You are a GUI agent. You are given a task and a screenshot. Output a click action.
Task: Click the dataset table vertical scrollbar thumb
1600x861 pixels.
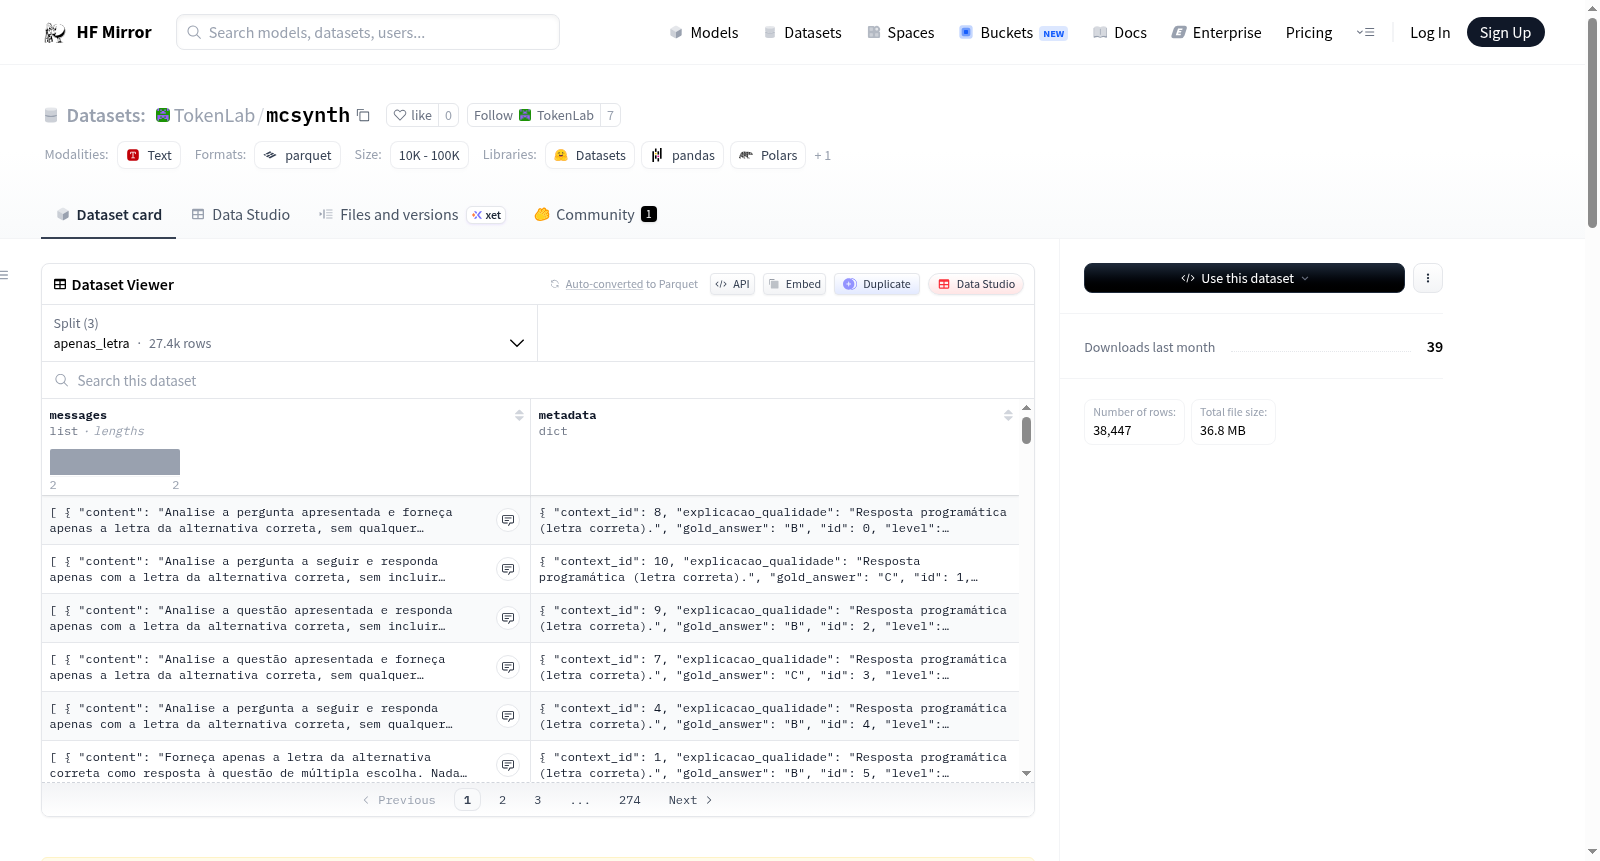tap(1026, 431)
